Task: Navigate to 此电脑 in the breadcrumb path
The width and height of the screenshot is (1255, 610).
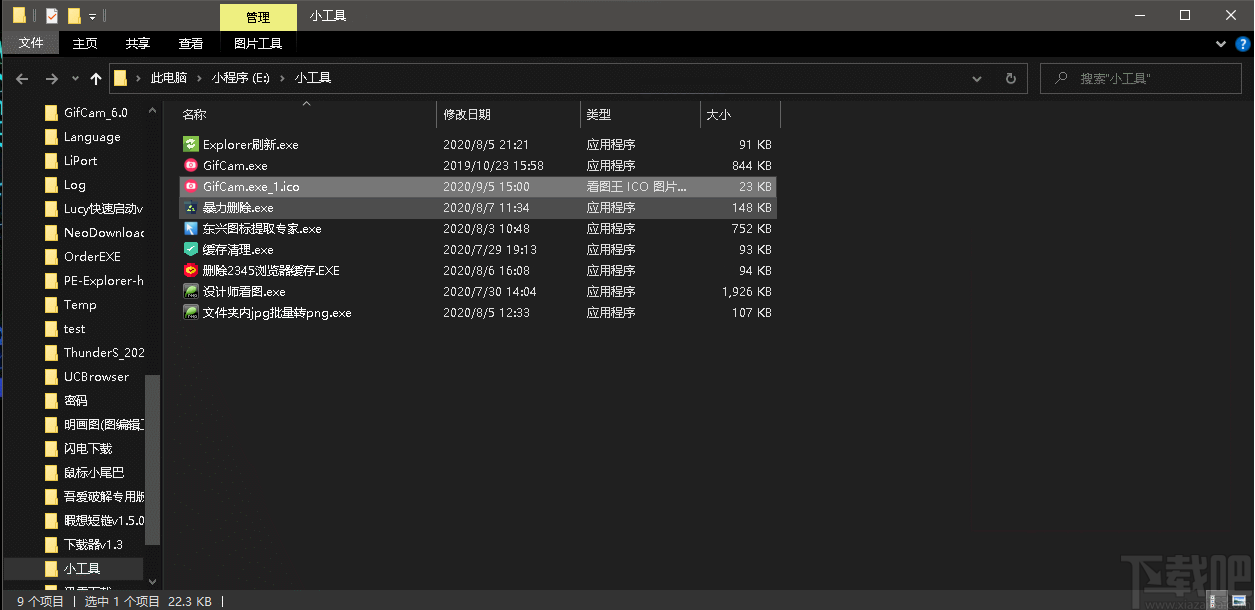Action: coord(168,77)
